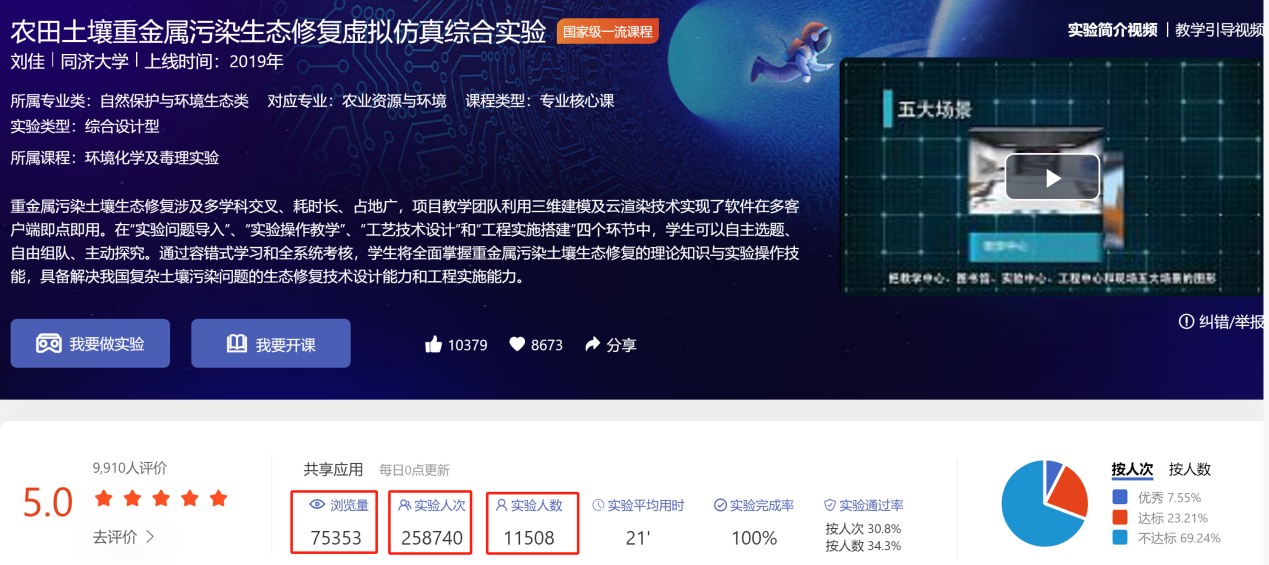This screenshot has width=1269, height=565.
Task: Click the red 达标 legend swatch
Action: coord(1120,517)
